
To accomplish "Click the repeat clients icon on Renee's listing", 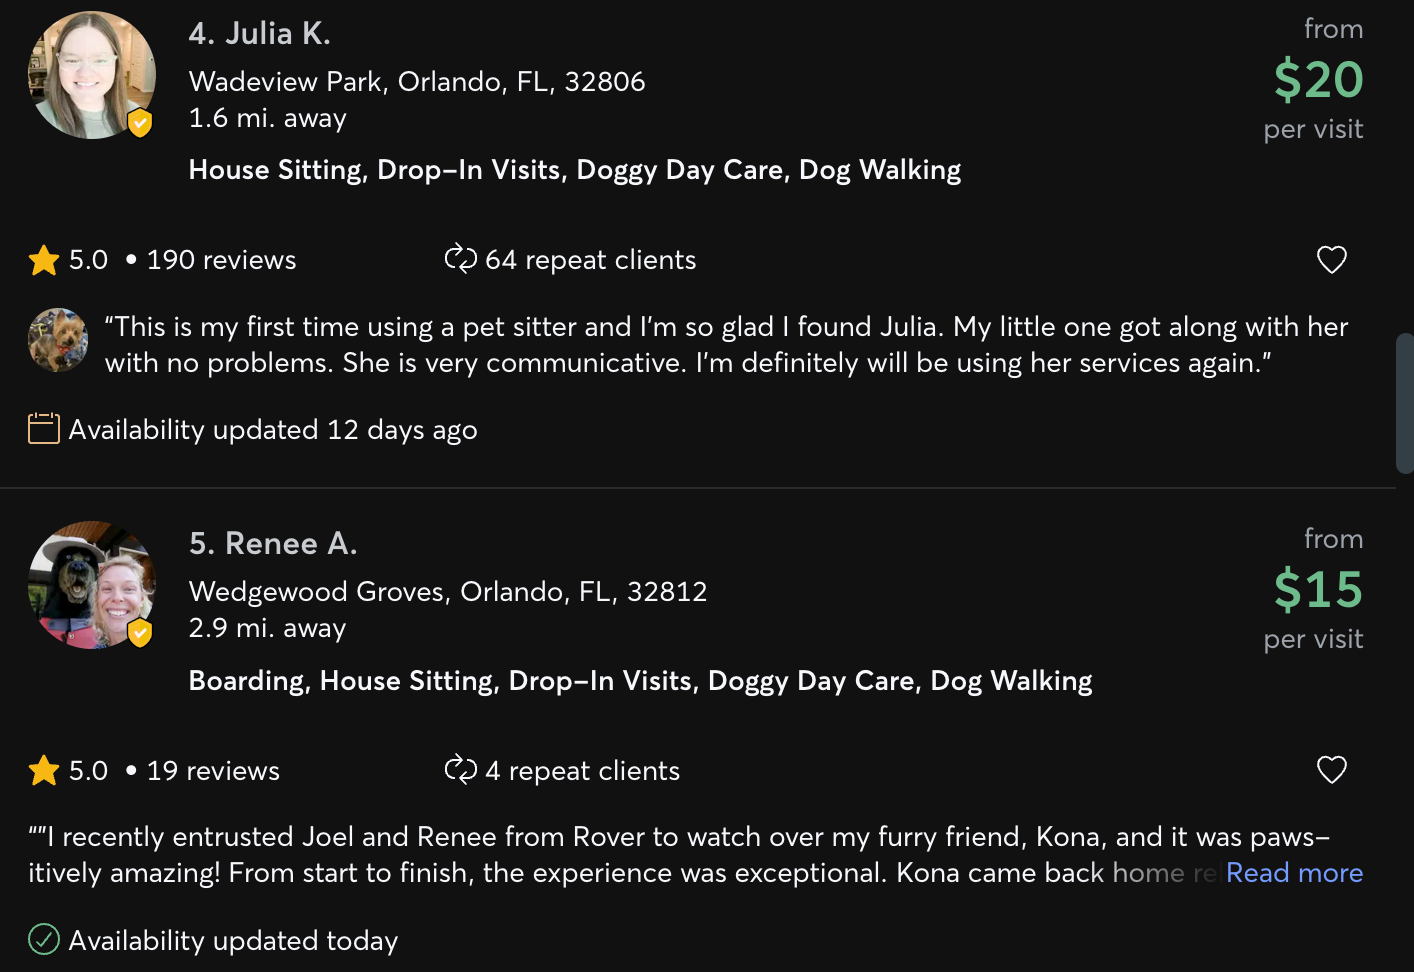I will [x=461, y=770].
